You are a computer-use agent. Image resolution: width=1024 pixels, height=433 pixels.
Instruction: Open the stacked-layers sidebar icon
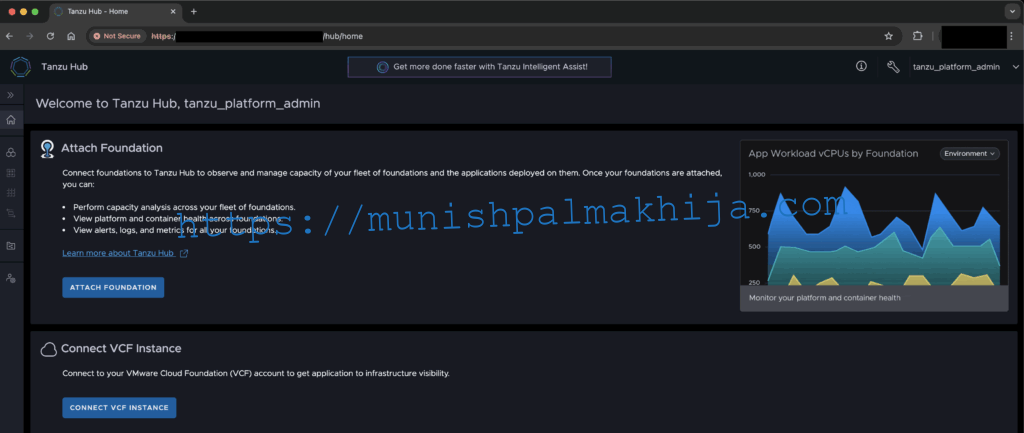click(x=10, y=214)
